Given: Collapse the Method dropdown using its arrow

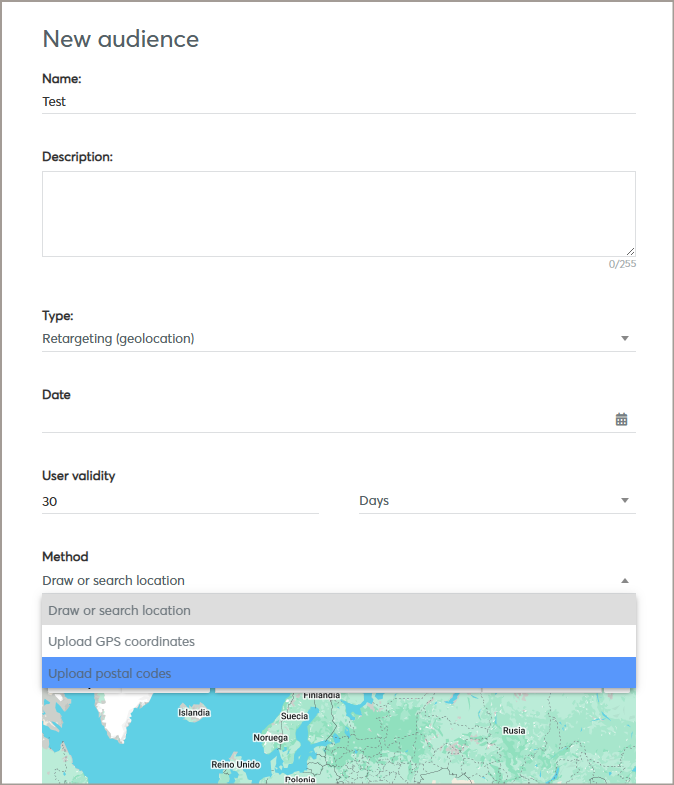Looking at the screenshot, I should pos(625,581).
